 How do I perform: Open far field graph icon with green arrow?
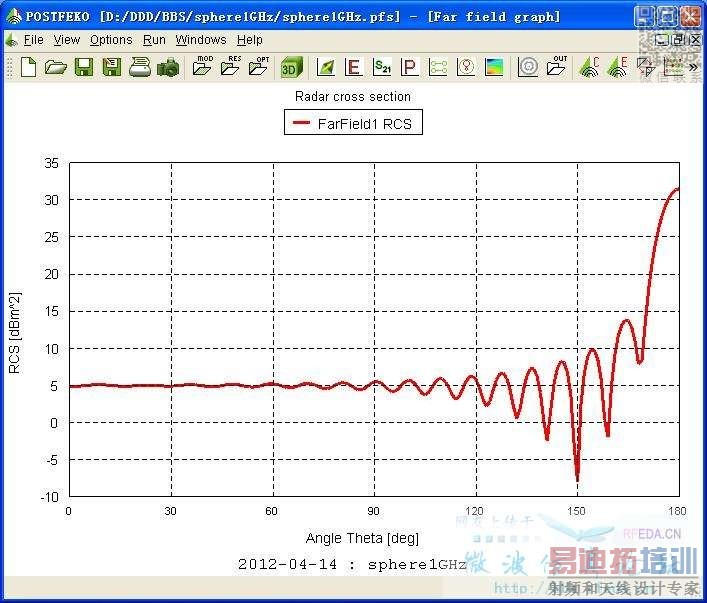(x=326, y=68)
